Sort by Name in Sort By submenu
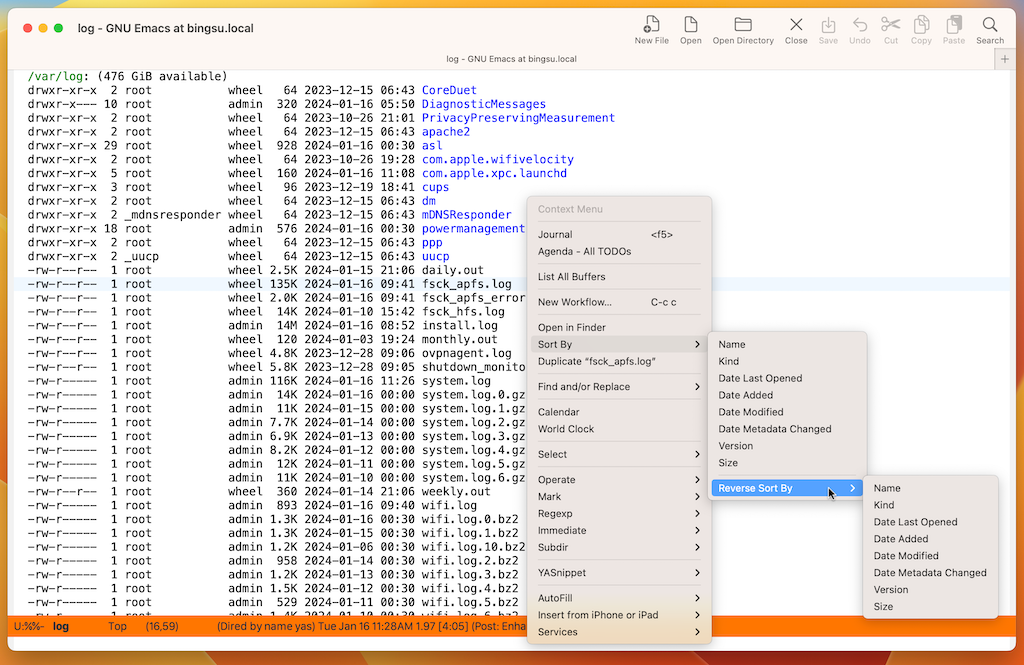This screenshot has width=1024, height=665. 787,344
